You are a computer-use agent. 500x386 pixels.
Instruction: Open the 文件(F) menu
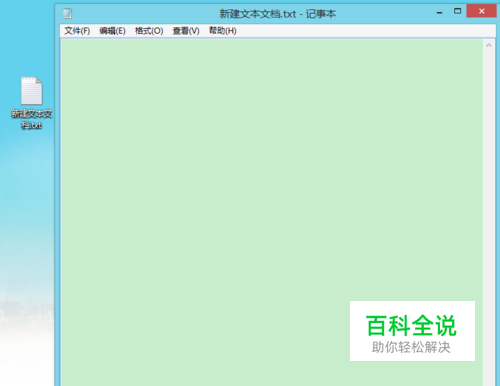[x=77, y=31]
